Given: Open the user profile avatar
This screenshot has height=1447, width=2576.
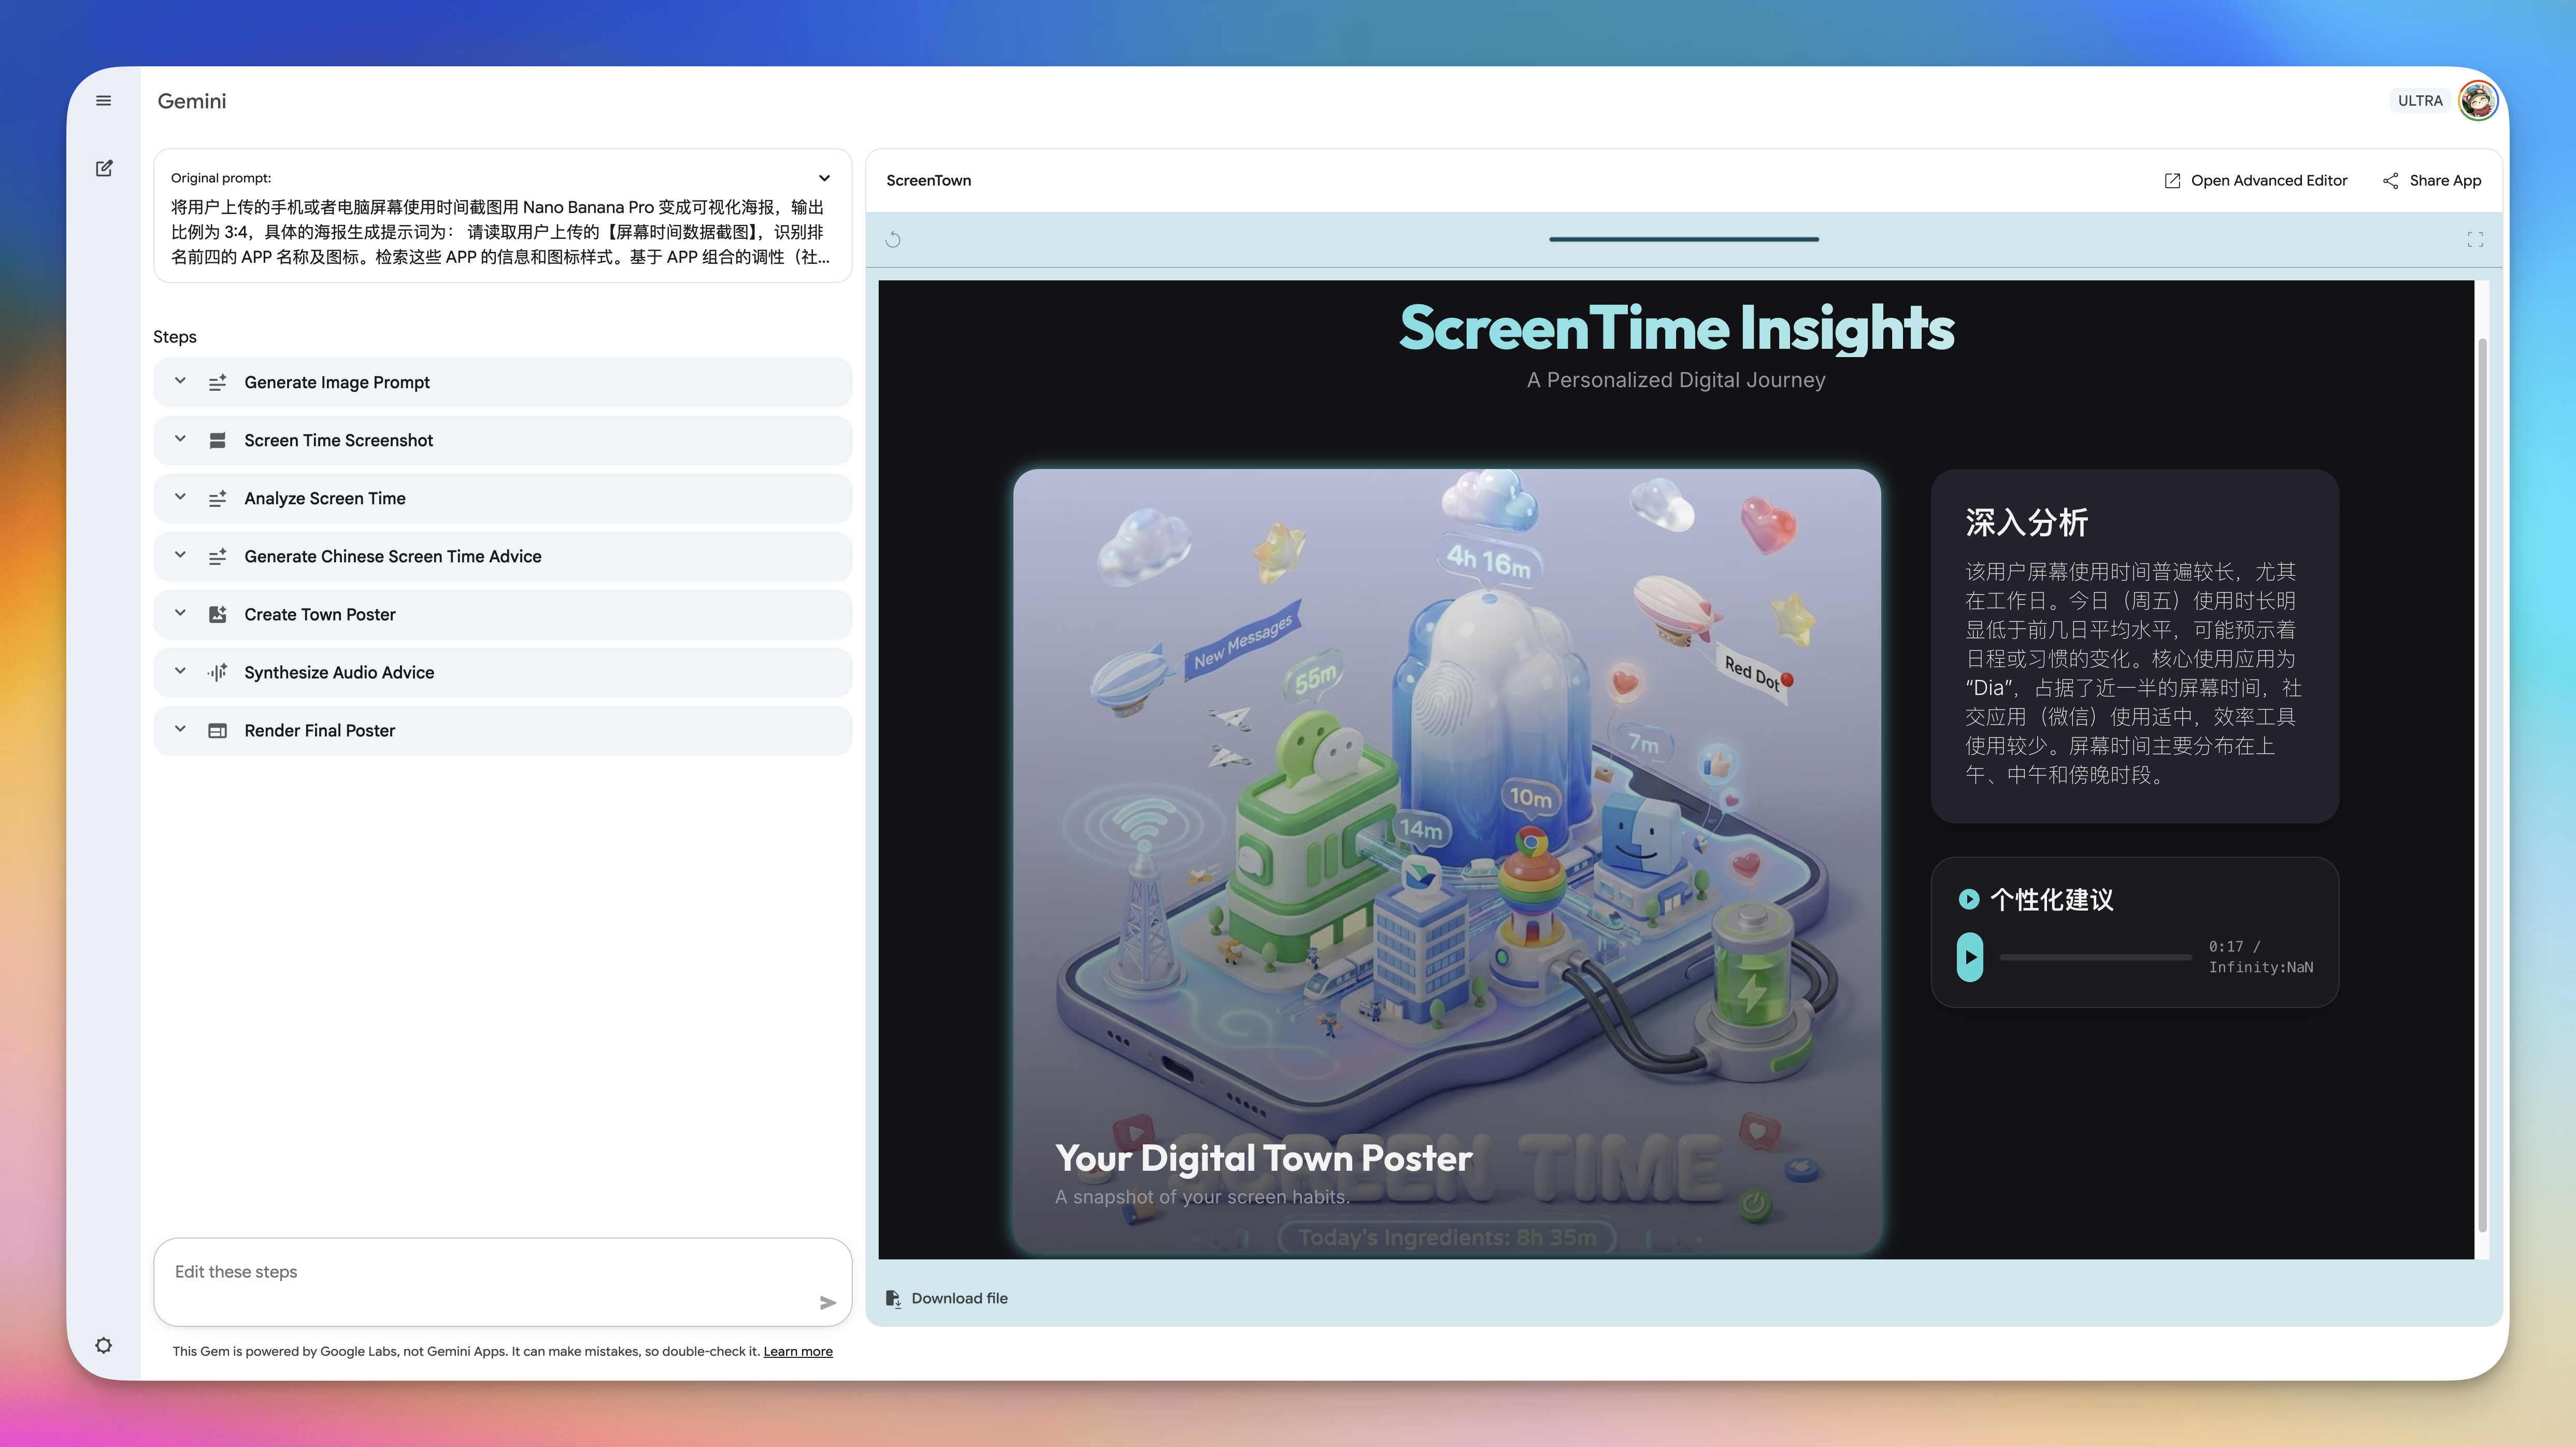Looking at the screenshot, I should 2477,101.
